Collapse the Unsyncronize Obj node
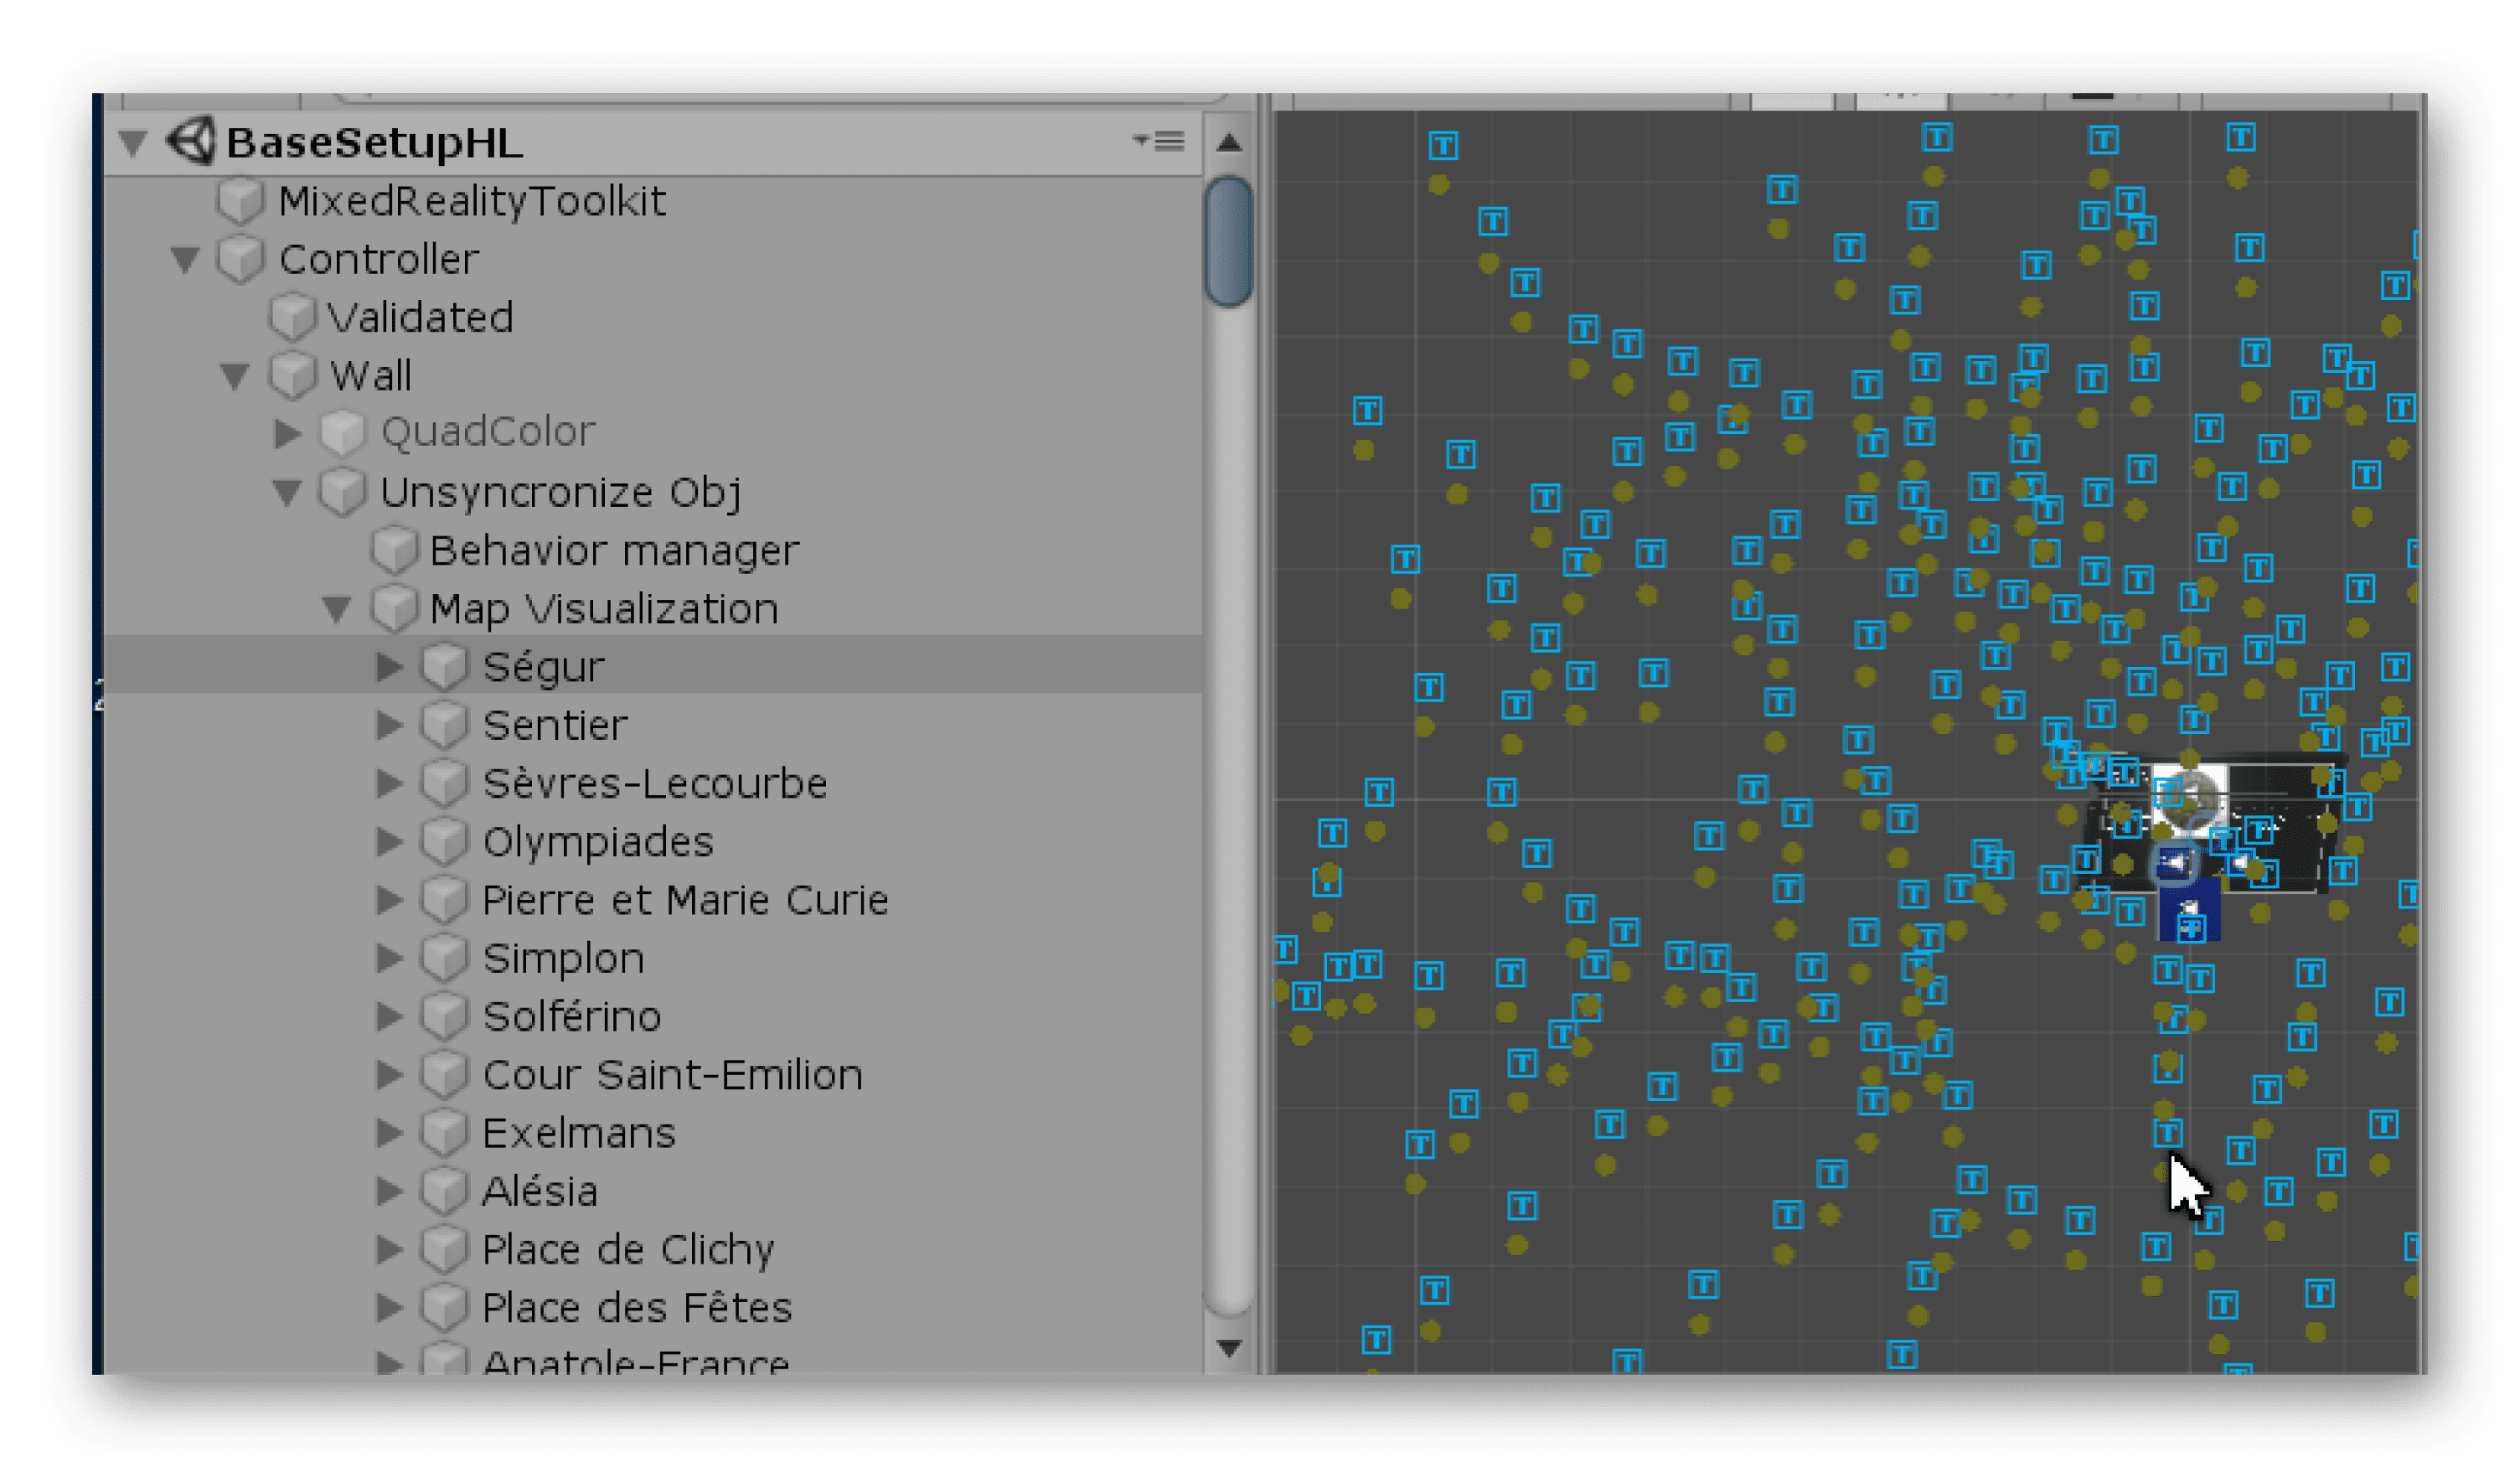This screenshot has height=1468, width=2520. [x=288, y=493]
